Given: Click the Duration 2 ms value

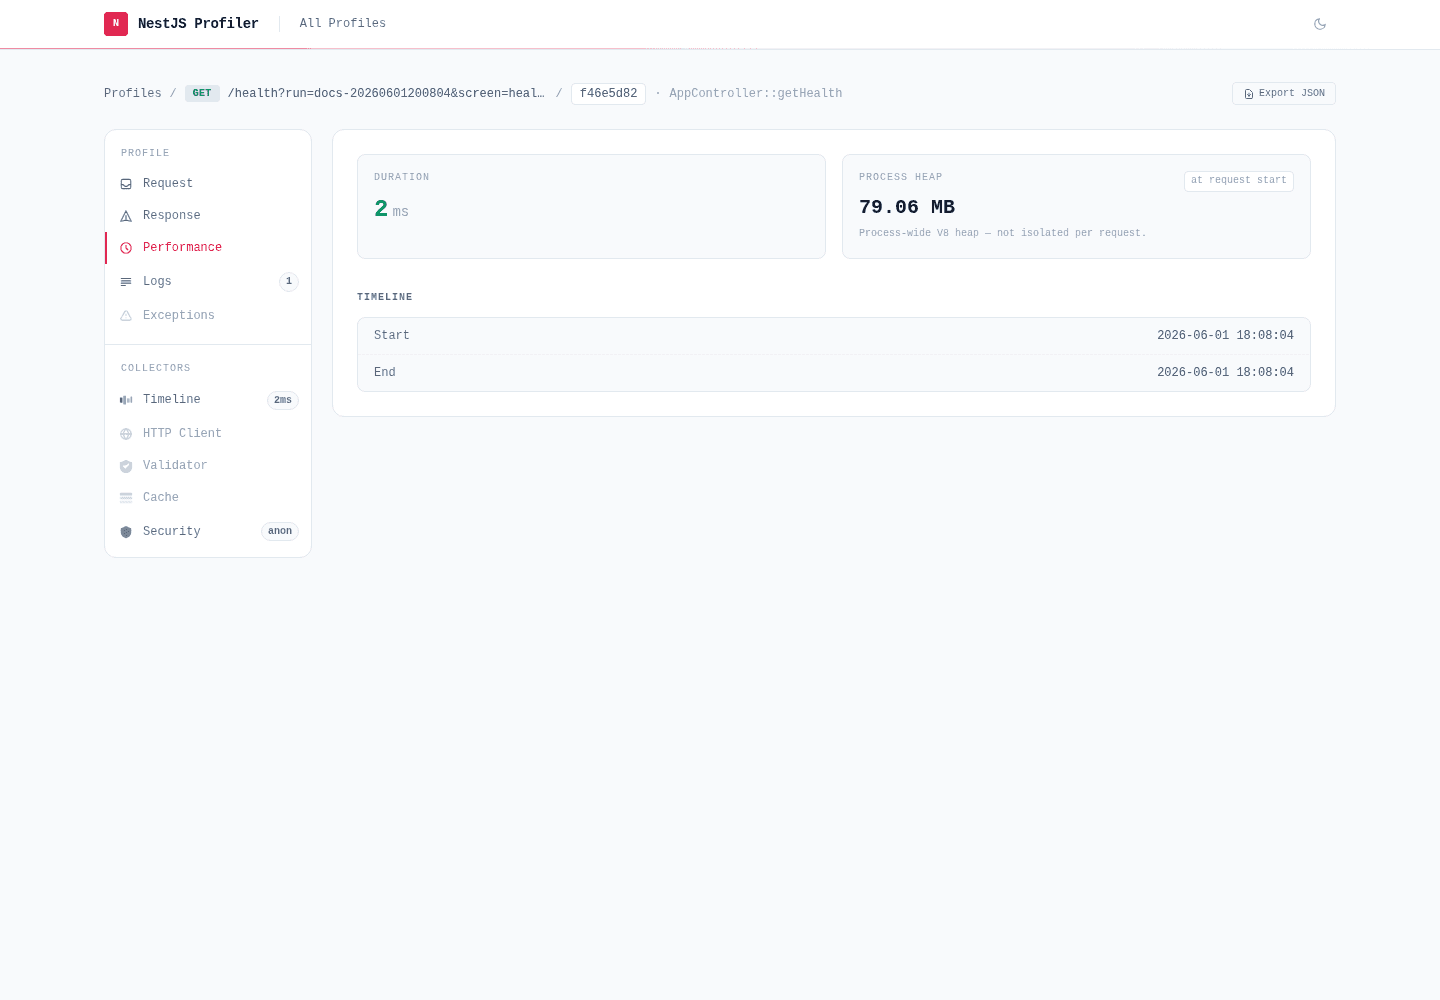Looking at the screenshot, I should (x=391, y=209).
